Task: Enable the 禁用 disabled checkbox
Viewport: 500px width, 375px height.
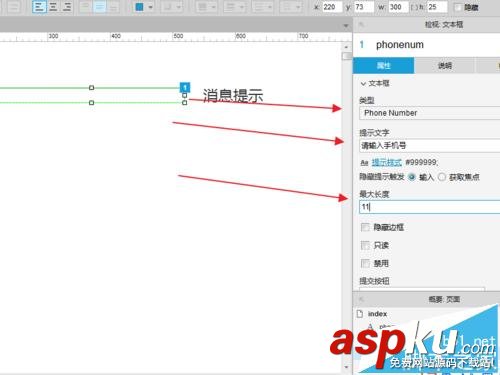Action: point(365,264)
